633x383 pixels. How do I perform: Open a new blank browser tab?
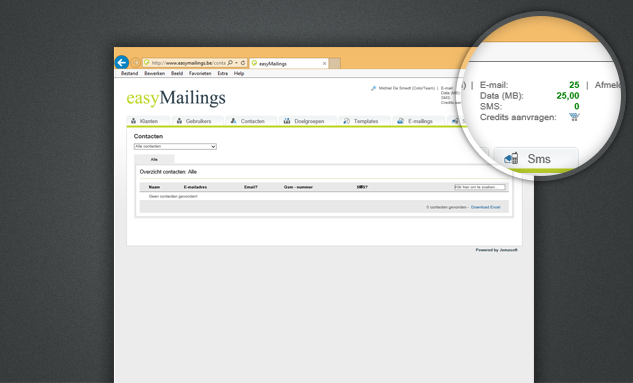coord(335,63)
